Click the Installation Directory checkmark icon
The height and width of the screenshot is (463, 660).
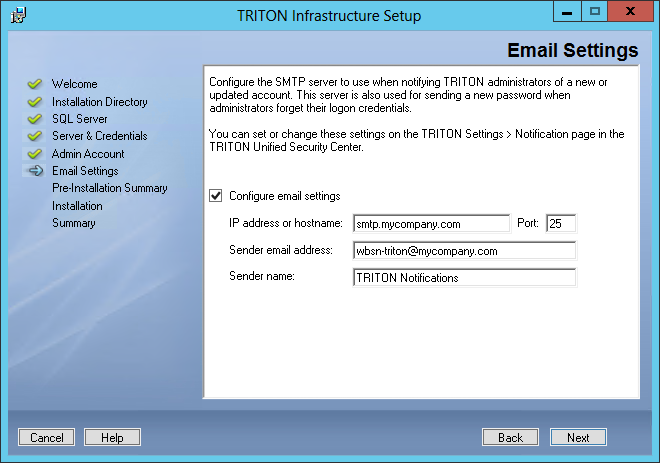point(35,102)
